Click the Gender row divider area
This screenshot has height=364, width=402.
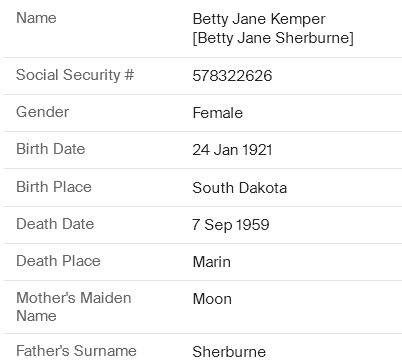(x=203, y=113)
